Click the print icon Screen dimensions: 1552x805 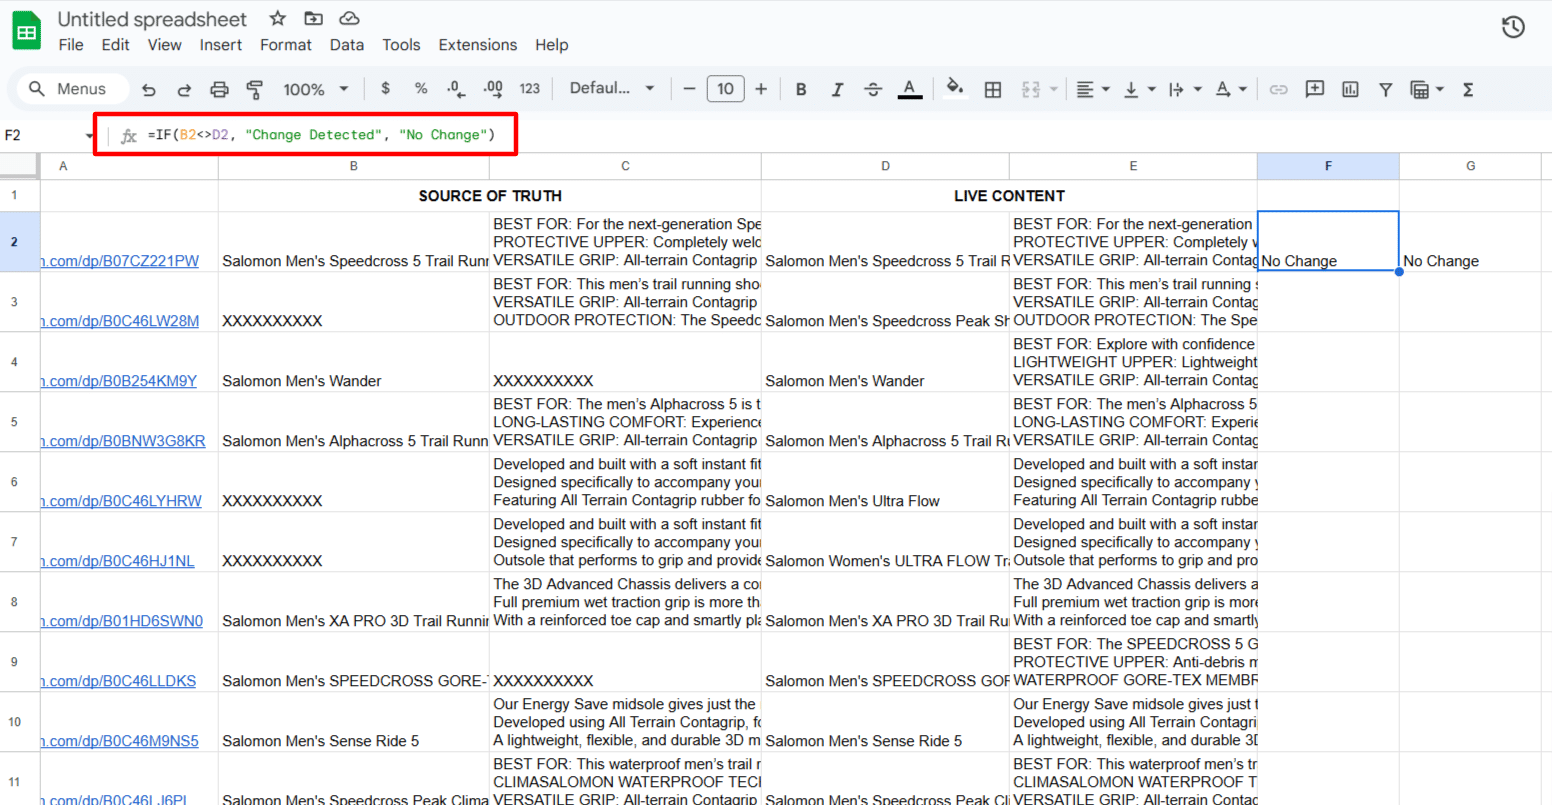pyautogui.click(x=219, y=90)
